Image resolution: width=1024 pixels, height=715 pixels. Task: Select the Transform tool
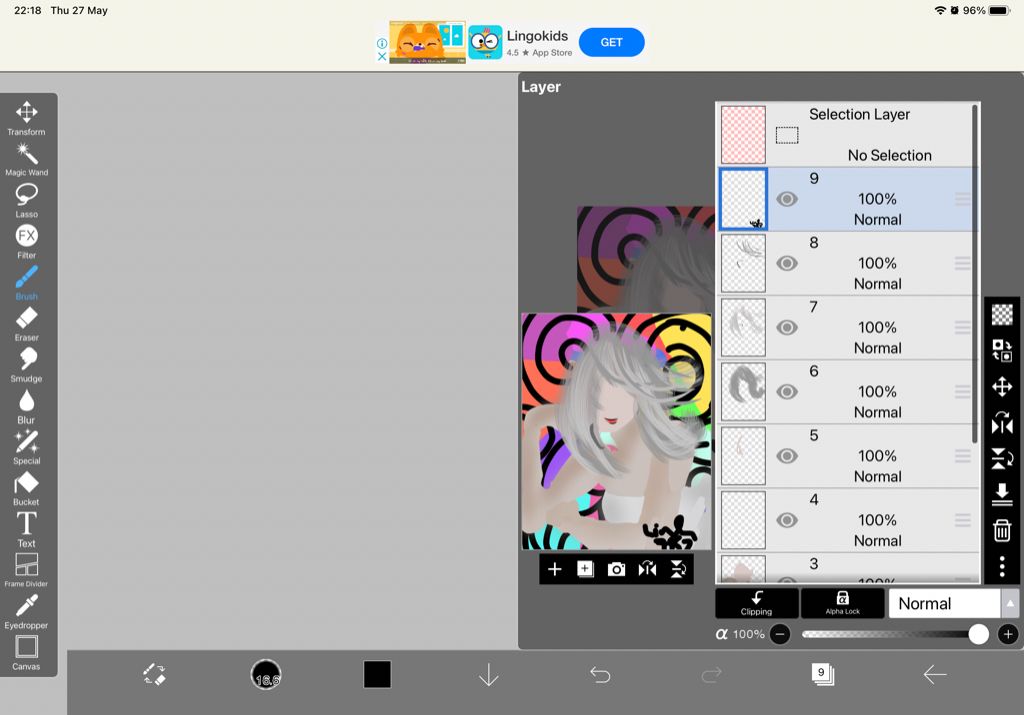26,118
